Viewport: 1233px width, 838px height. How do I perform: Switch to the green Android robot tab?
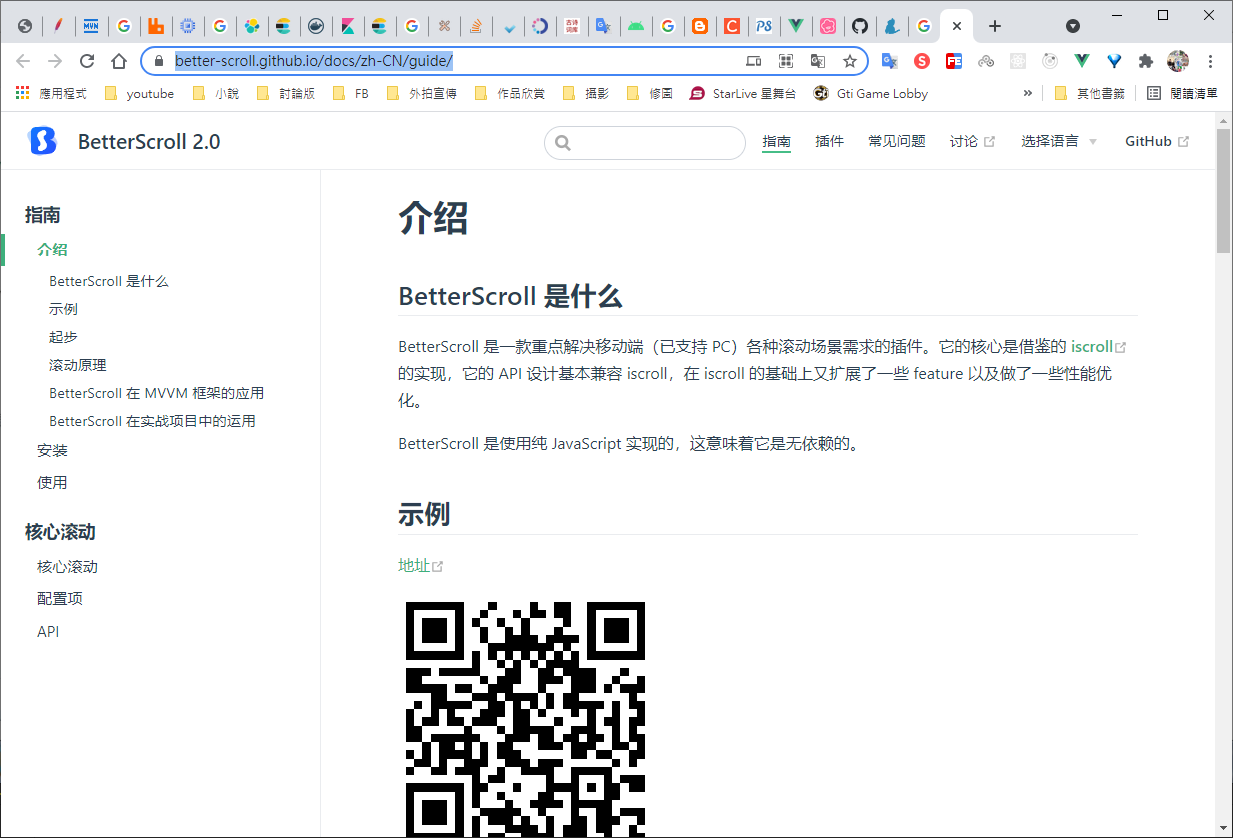click(636, 26)
